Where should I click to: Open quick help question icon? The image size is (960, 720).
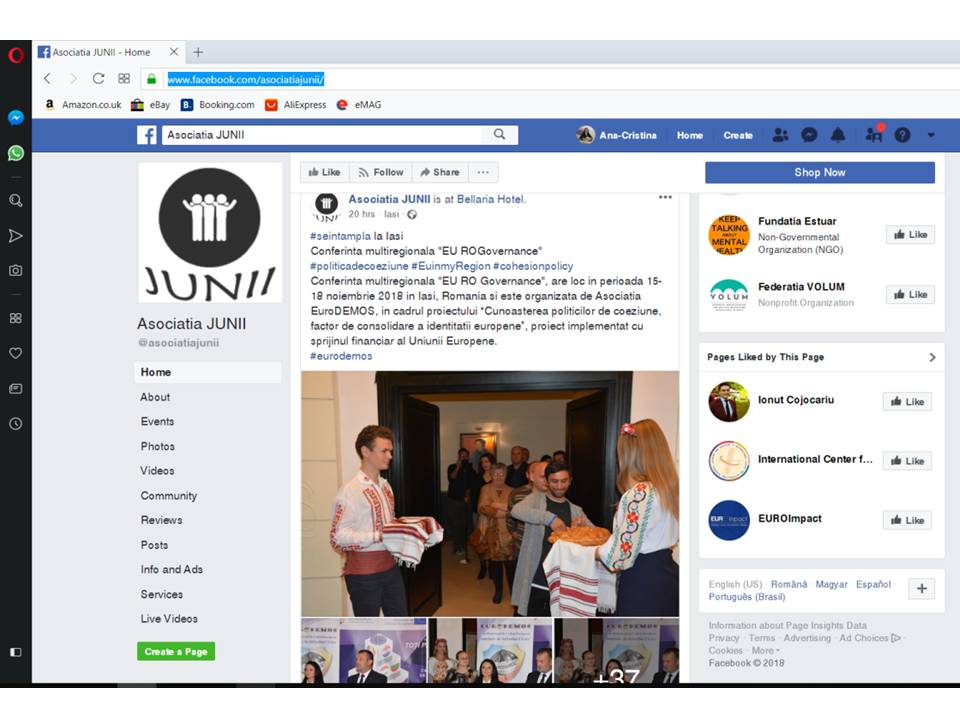pos(902,135)
